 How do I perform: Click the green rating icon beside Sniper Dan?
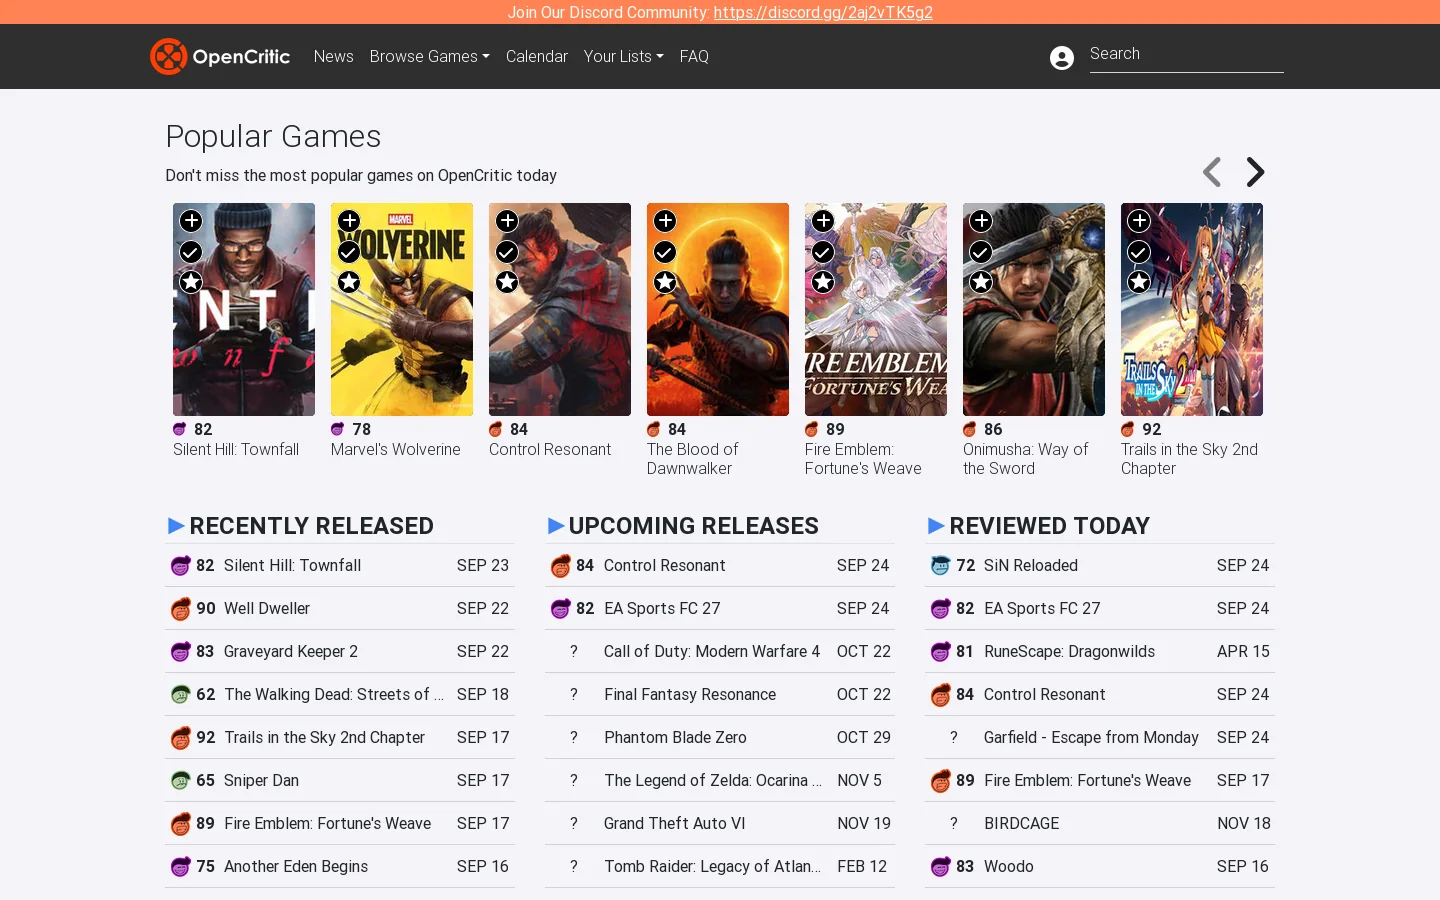pos(181,781)
